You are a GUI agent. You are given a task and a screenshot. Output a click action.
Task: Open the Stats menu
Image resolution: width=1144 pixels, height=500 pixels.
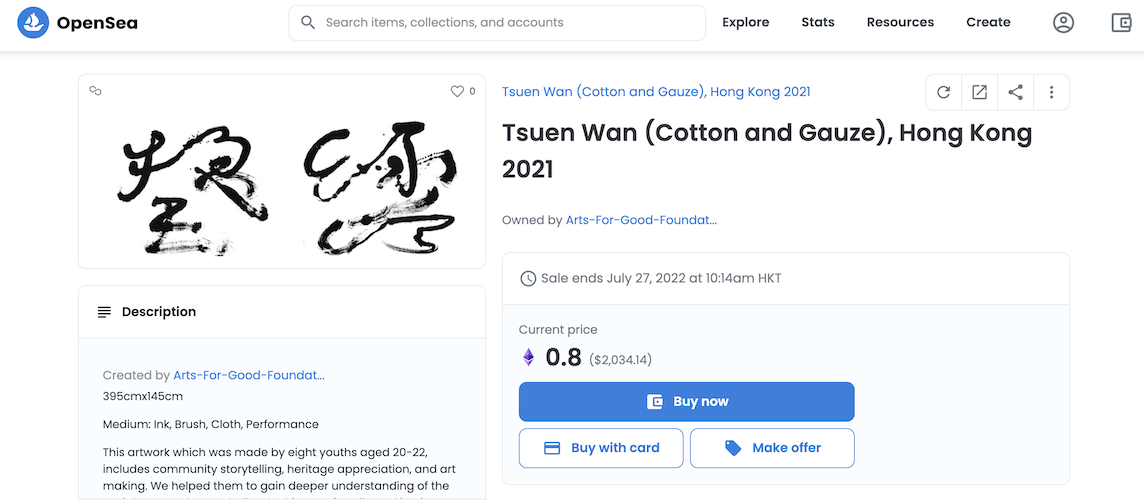[x=818, y=23]
